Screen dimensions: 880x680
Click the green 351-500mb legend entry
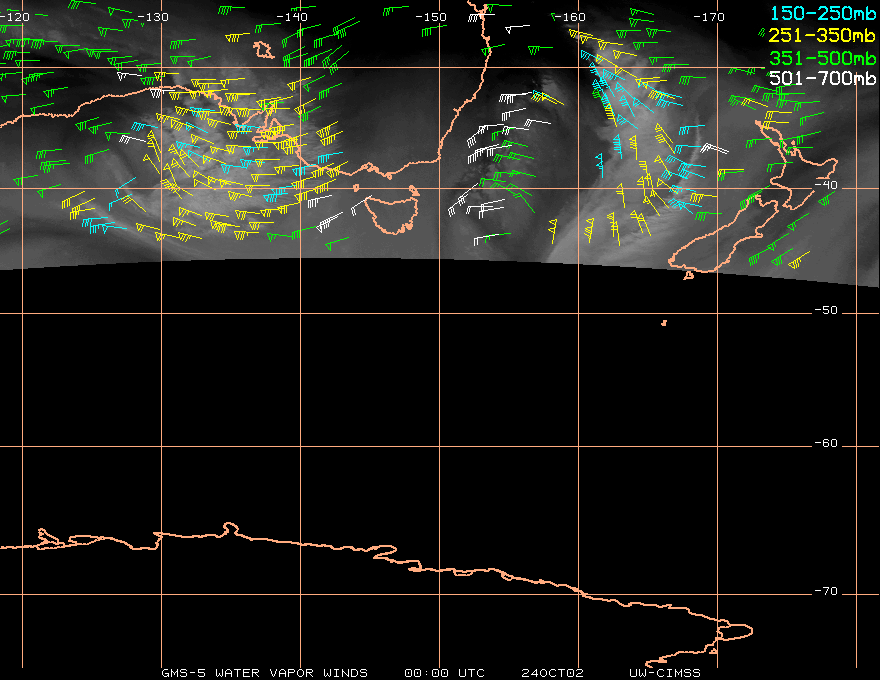click(x=820, y=57)
